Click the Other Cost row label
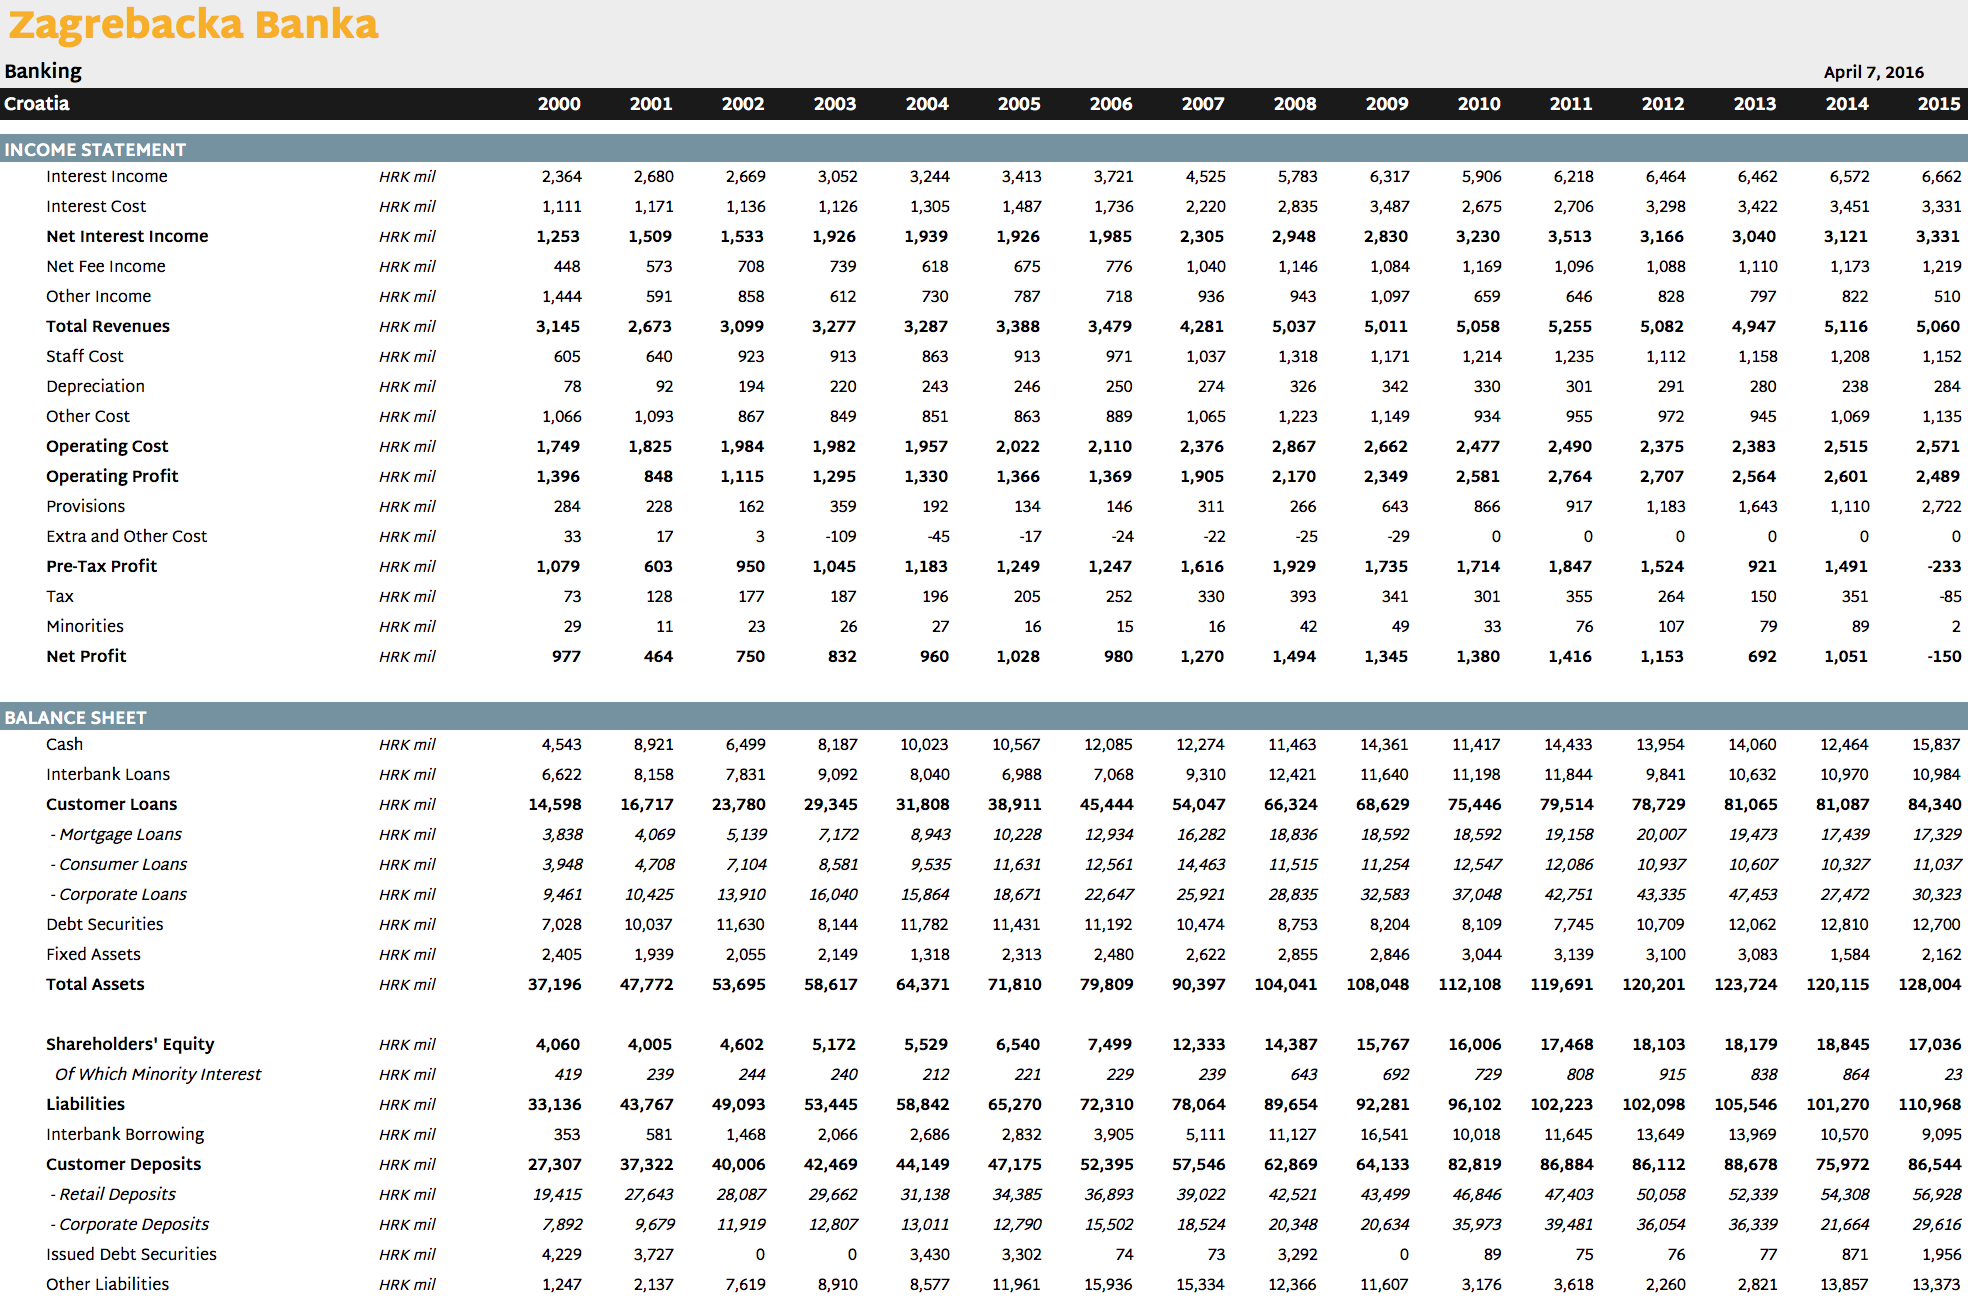Image resolution: width=1968 pixels, height=1306 pixels. pos(88,417)
